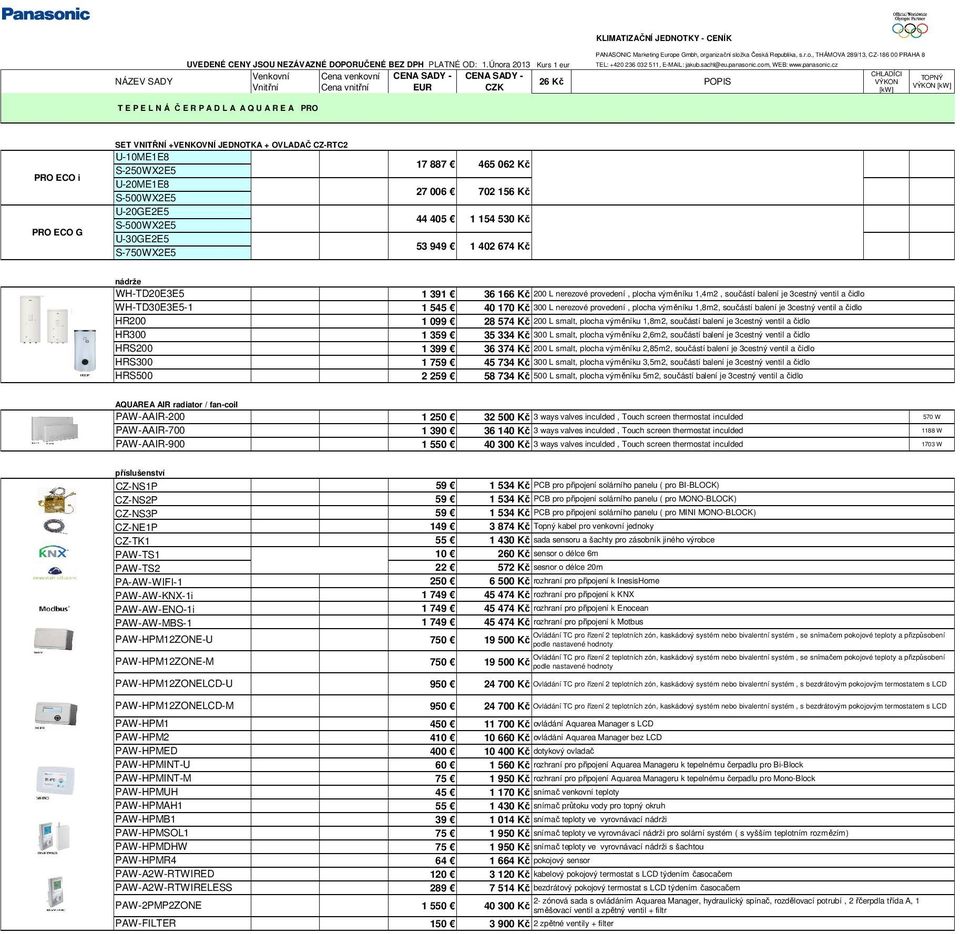Select the solar PCB board image

[x=56, y=500]
